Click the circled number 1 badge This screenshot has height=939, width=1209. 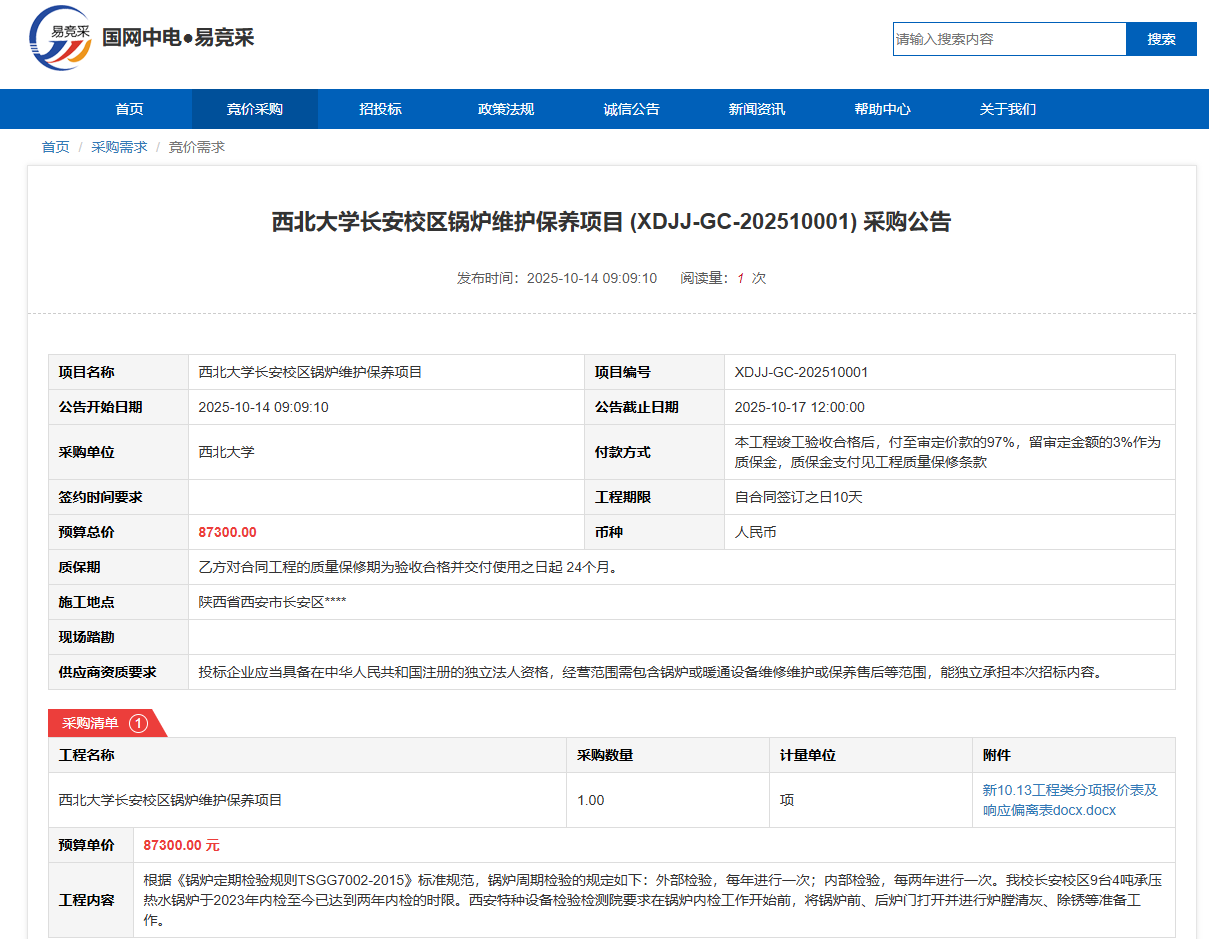coord(138,723)
